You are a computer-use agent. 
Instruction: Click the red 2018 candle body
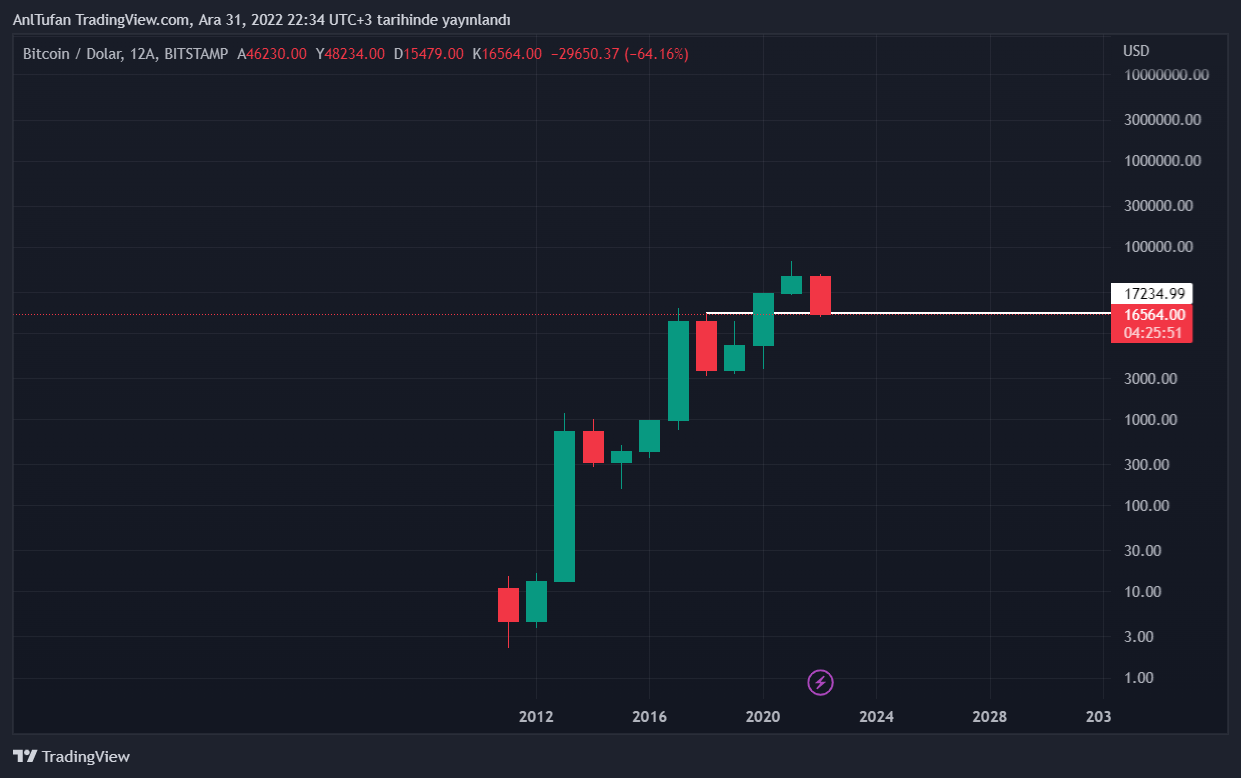point(706,346)
